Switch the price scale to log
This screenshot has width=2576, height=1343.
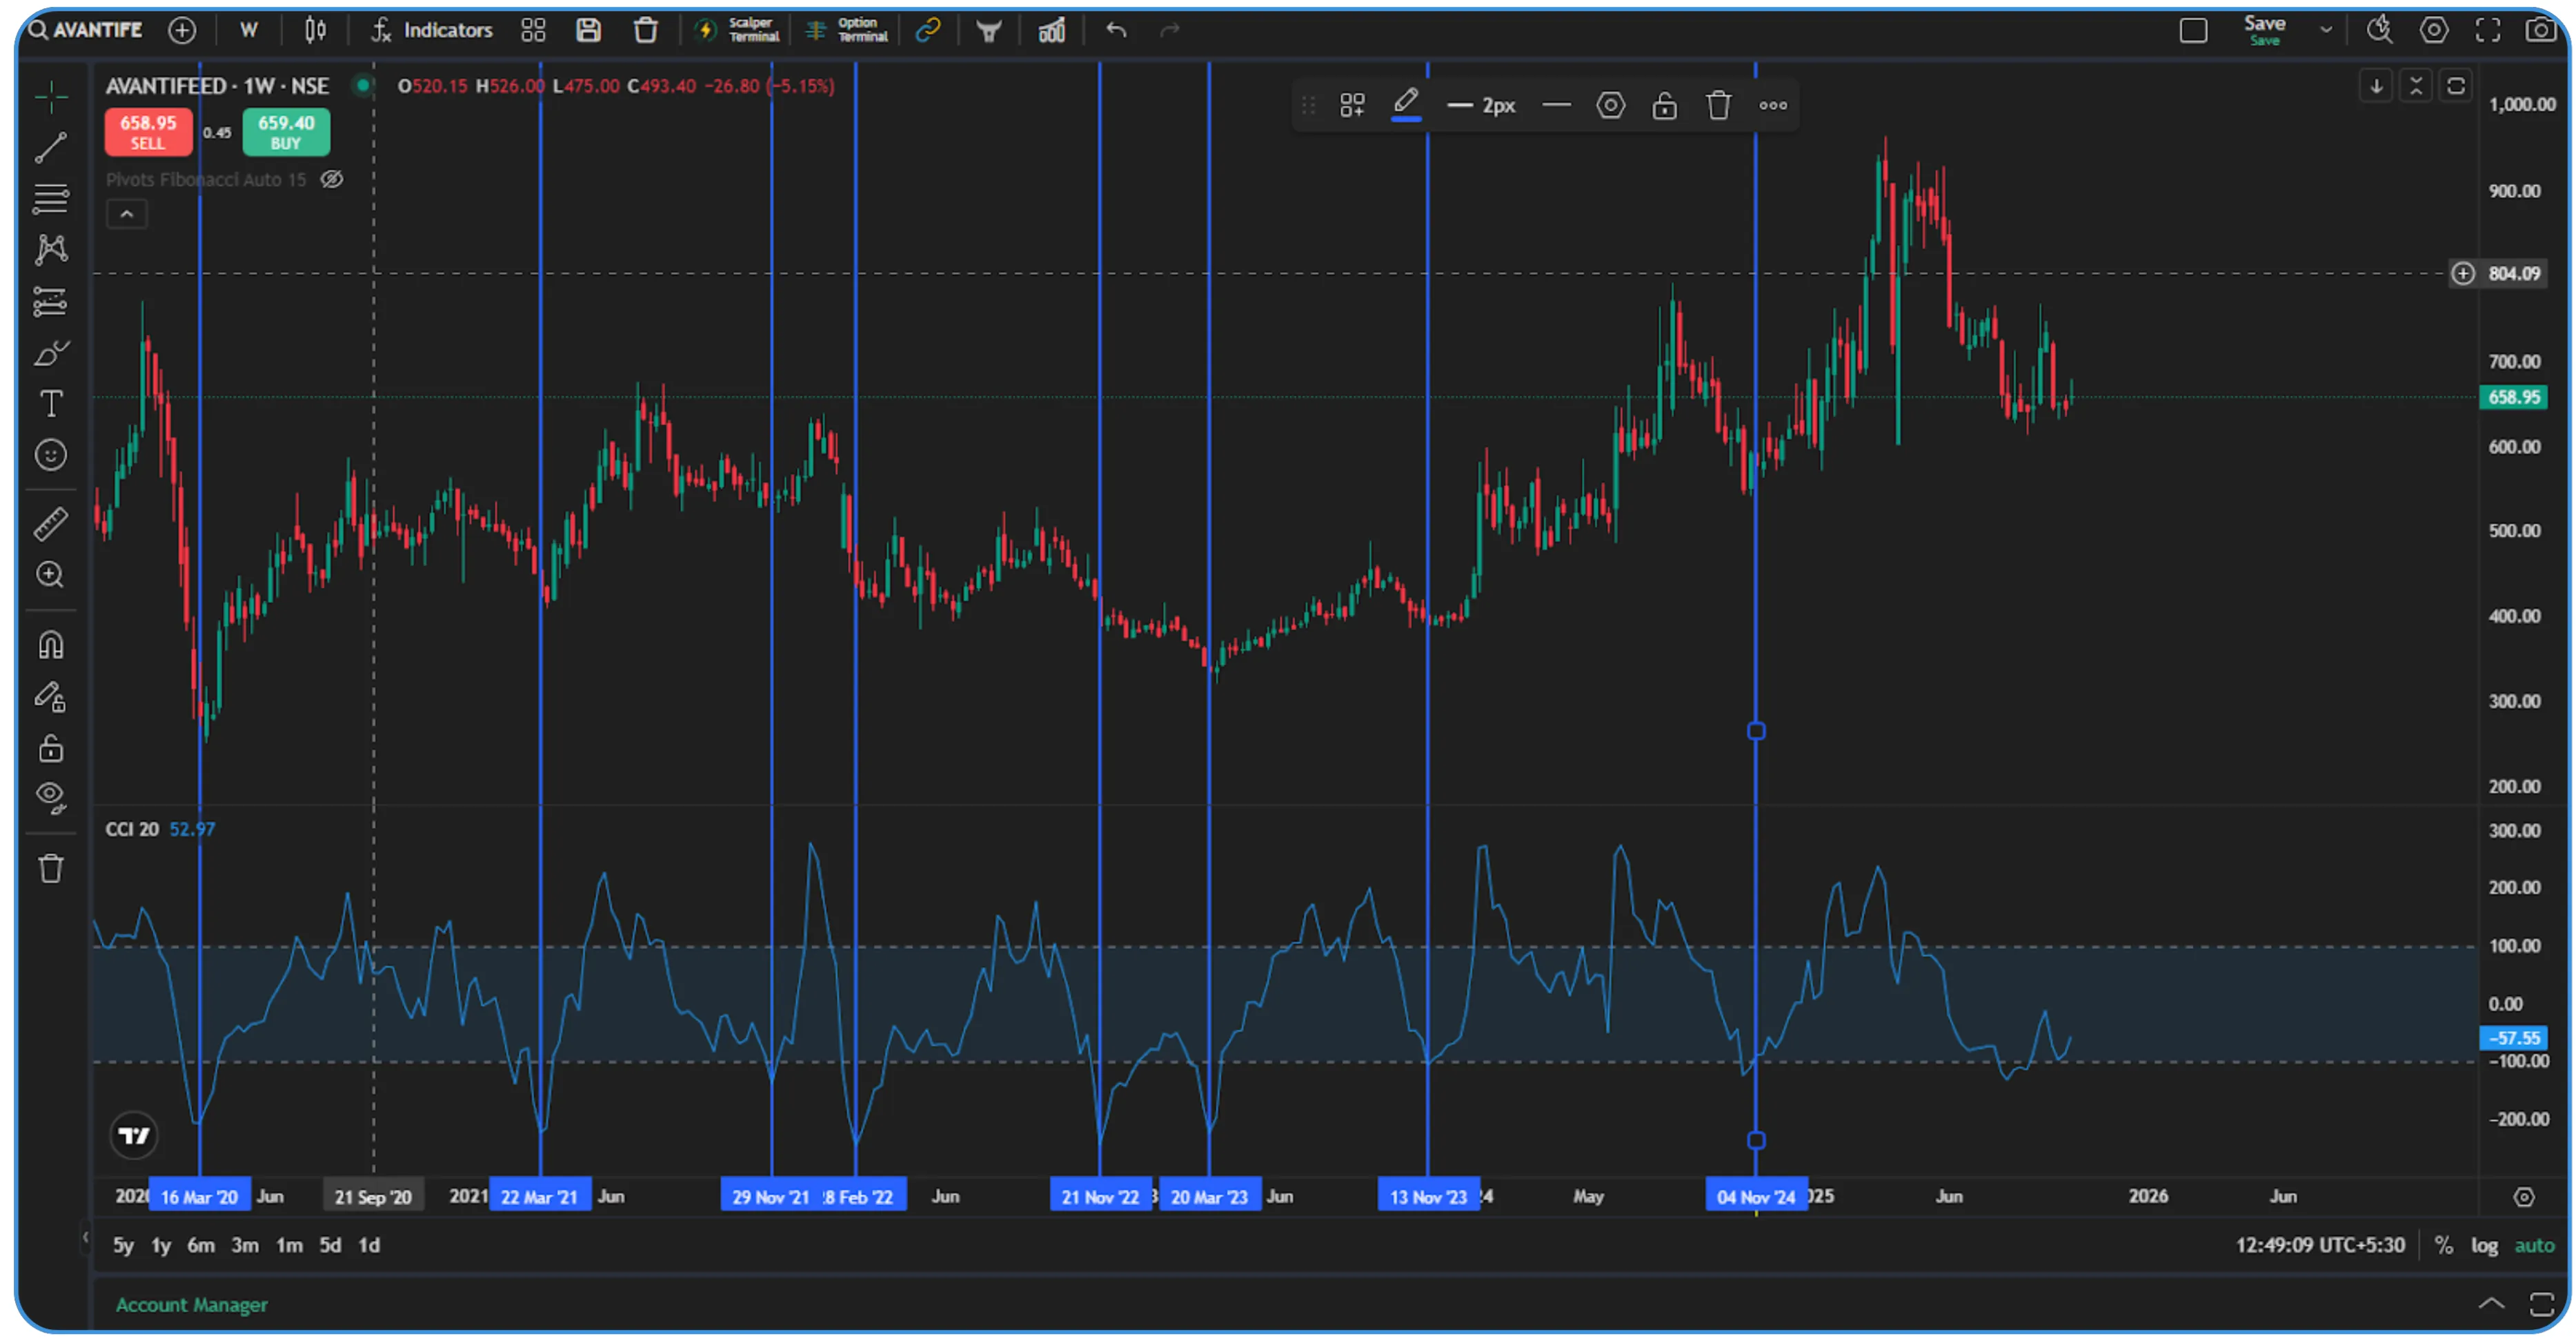2485,1245
